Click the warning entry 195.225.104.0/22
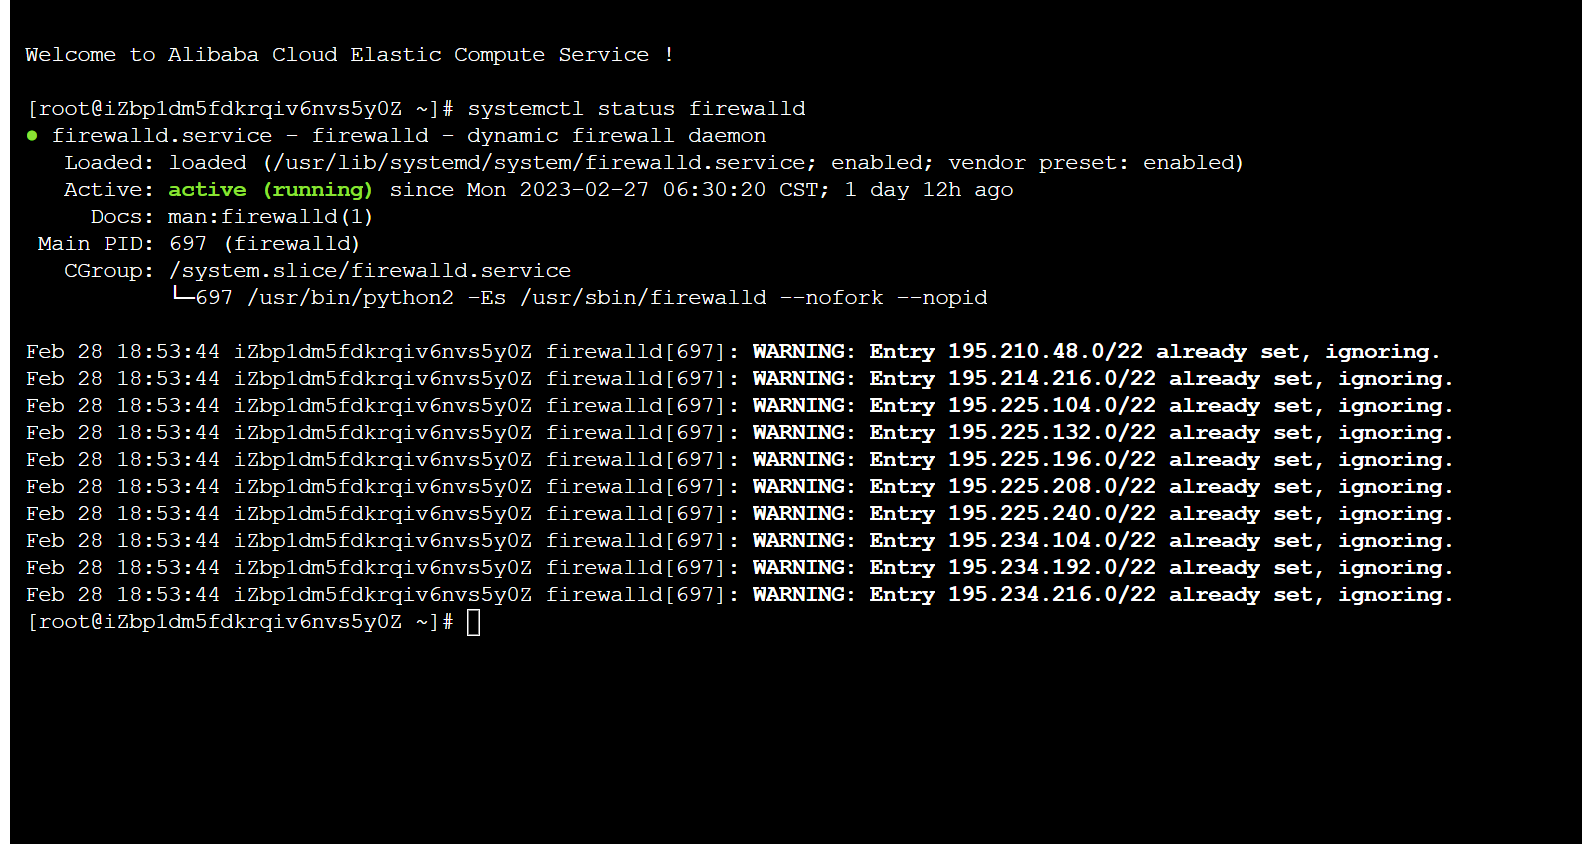Screen dimensions: 1582x844 (x=1052, y=406)
